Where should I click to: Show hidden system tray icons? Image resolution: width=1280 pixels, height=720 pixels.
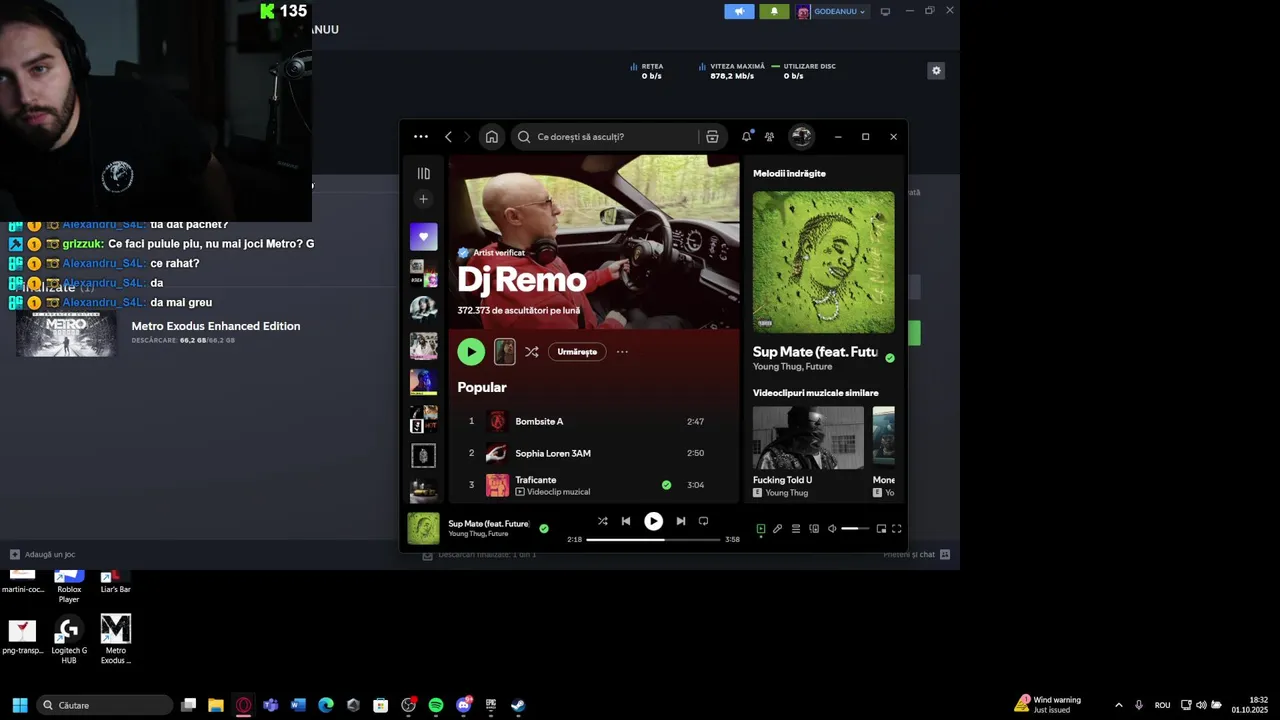tap(1118, 705)
